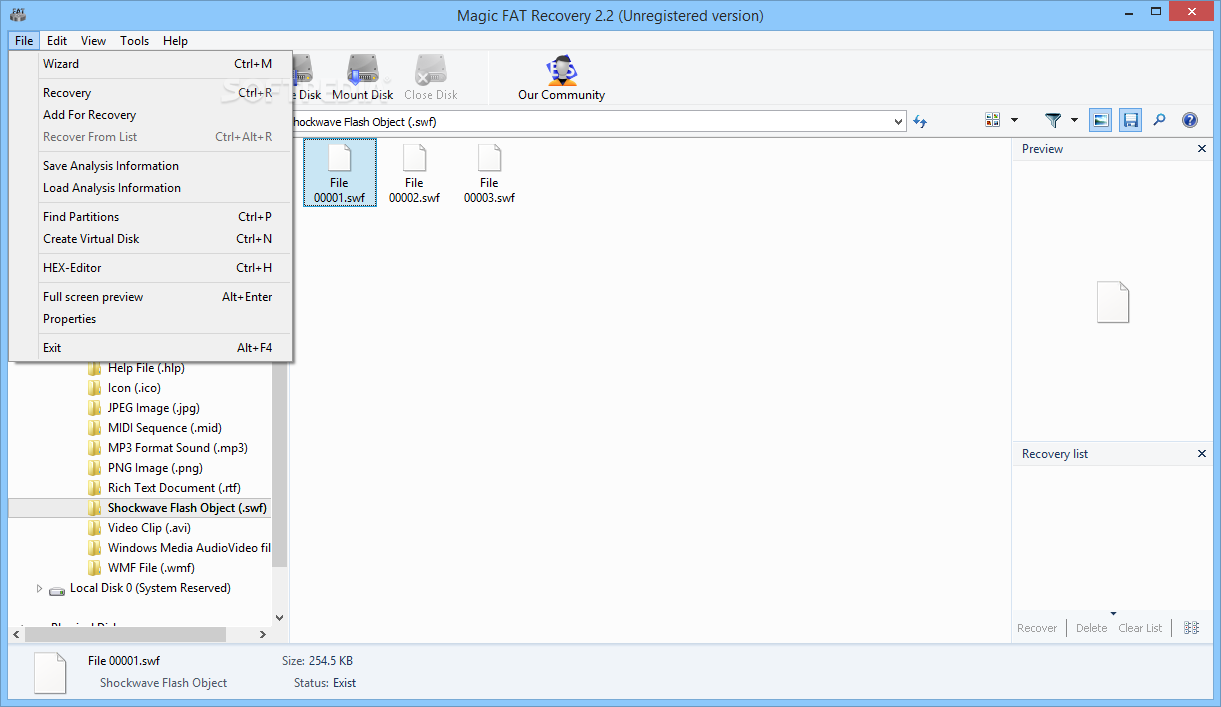Image resolution: width=1221 pixels, height=707 pixels.
Task: Choose Exit from File menu
Action: [x=150, y=348]
